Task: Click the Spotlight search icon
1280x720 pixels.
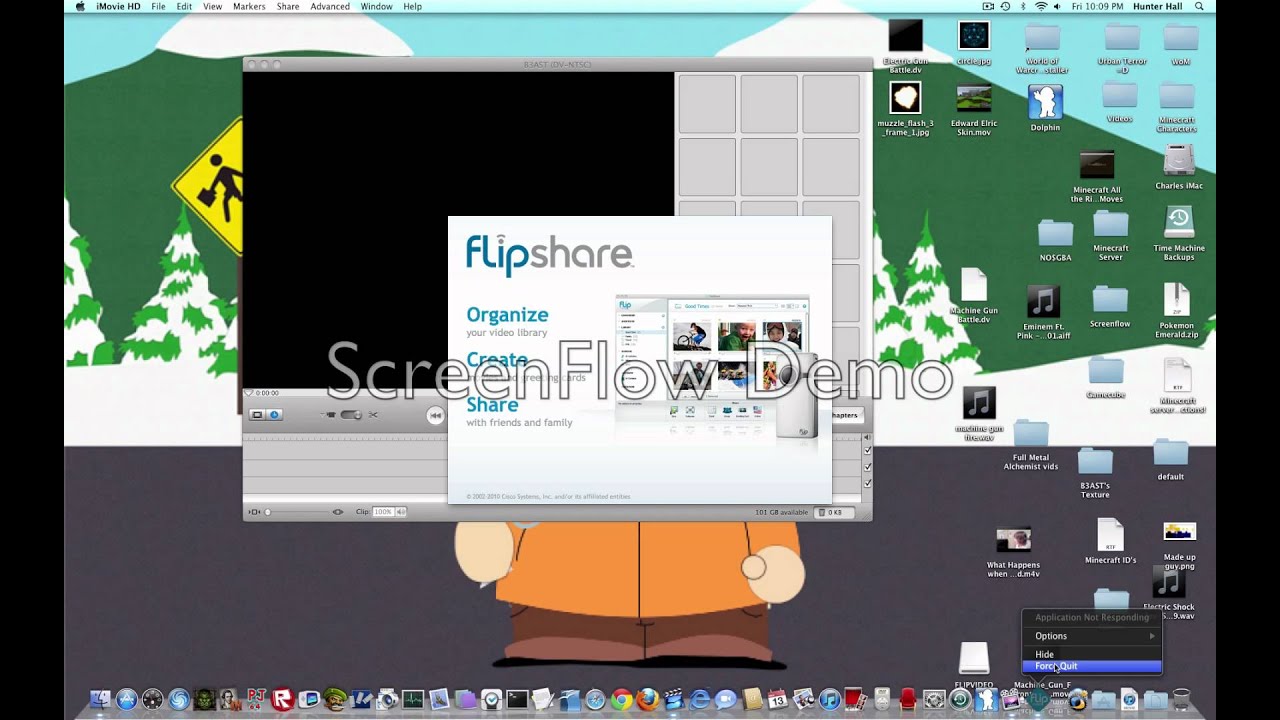Action: click(x=1199, y=6)
